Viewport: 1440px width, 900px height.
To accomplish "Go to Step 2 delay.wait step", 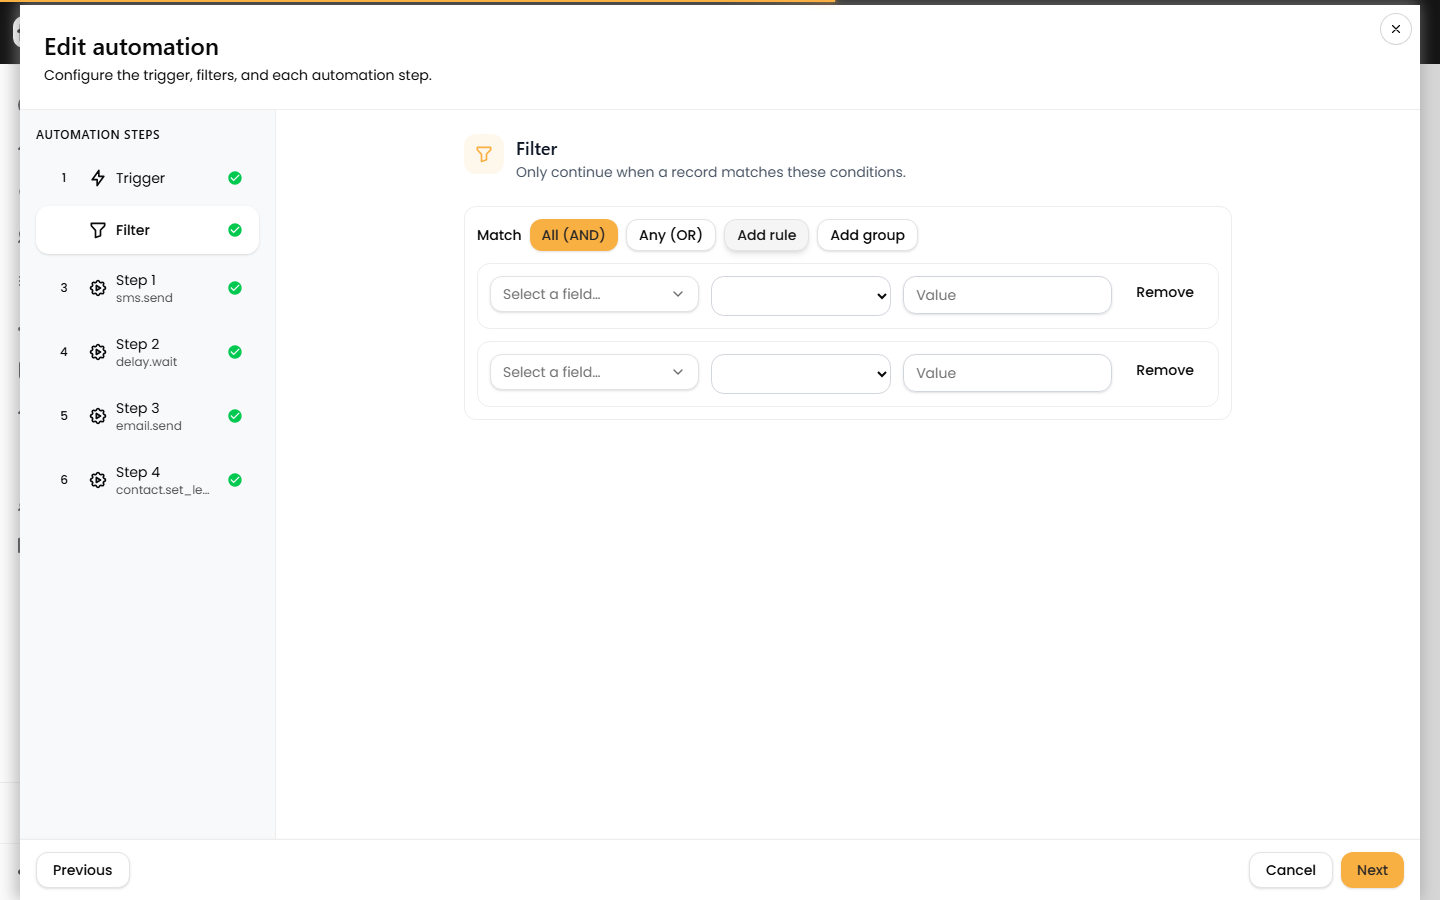I will point(147,352).
